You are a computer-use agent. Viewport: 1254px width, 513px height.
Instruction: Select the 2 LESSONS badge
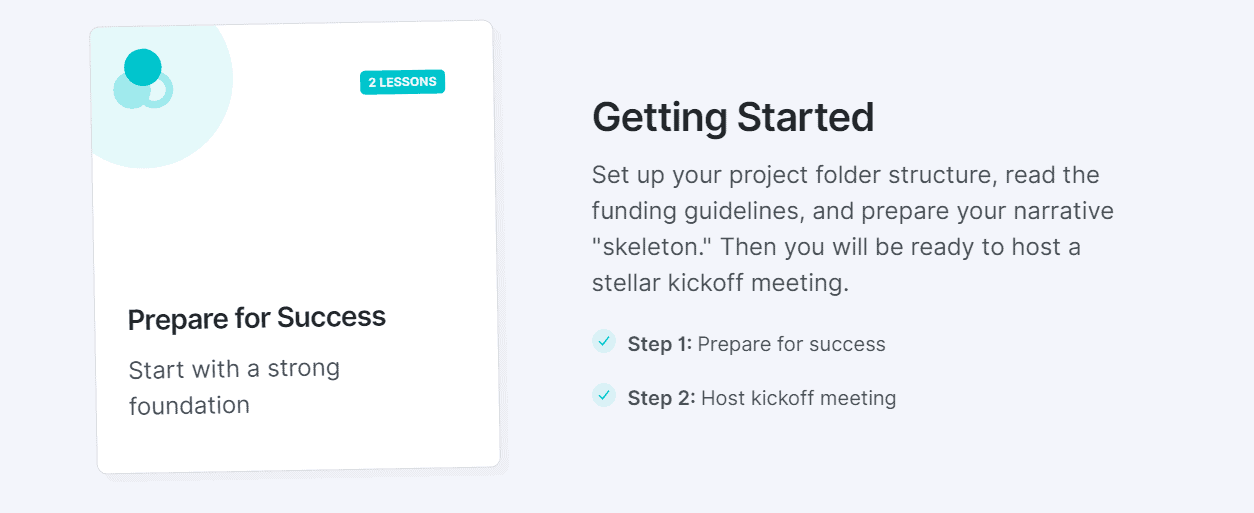point(402,82)
